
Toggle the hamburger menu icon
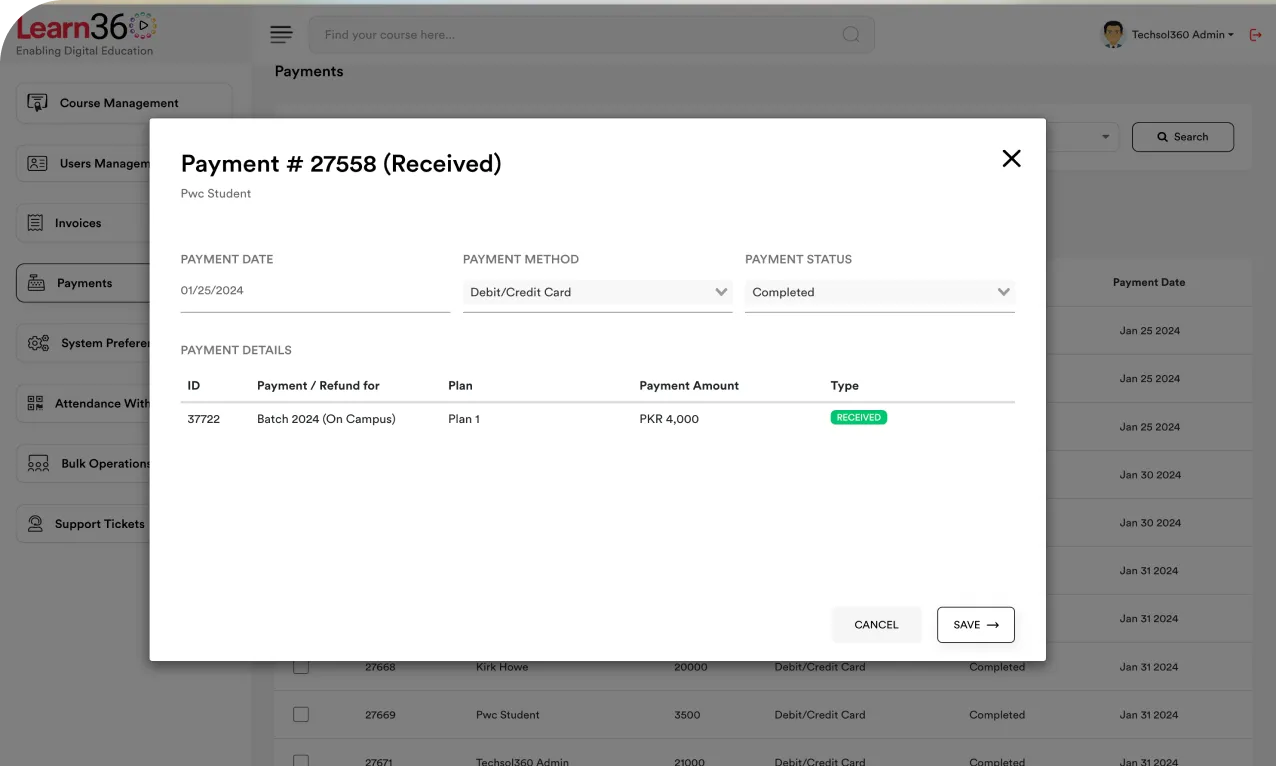282,35
